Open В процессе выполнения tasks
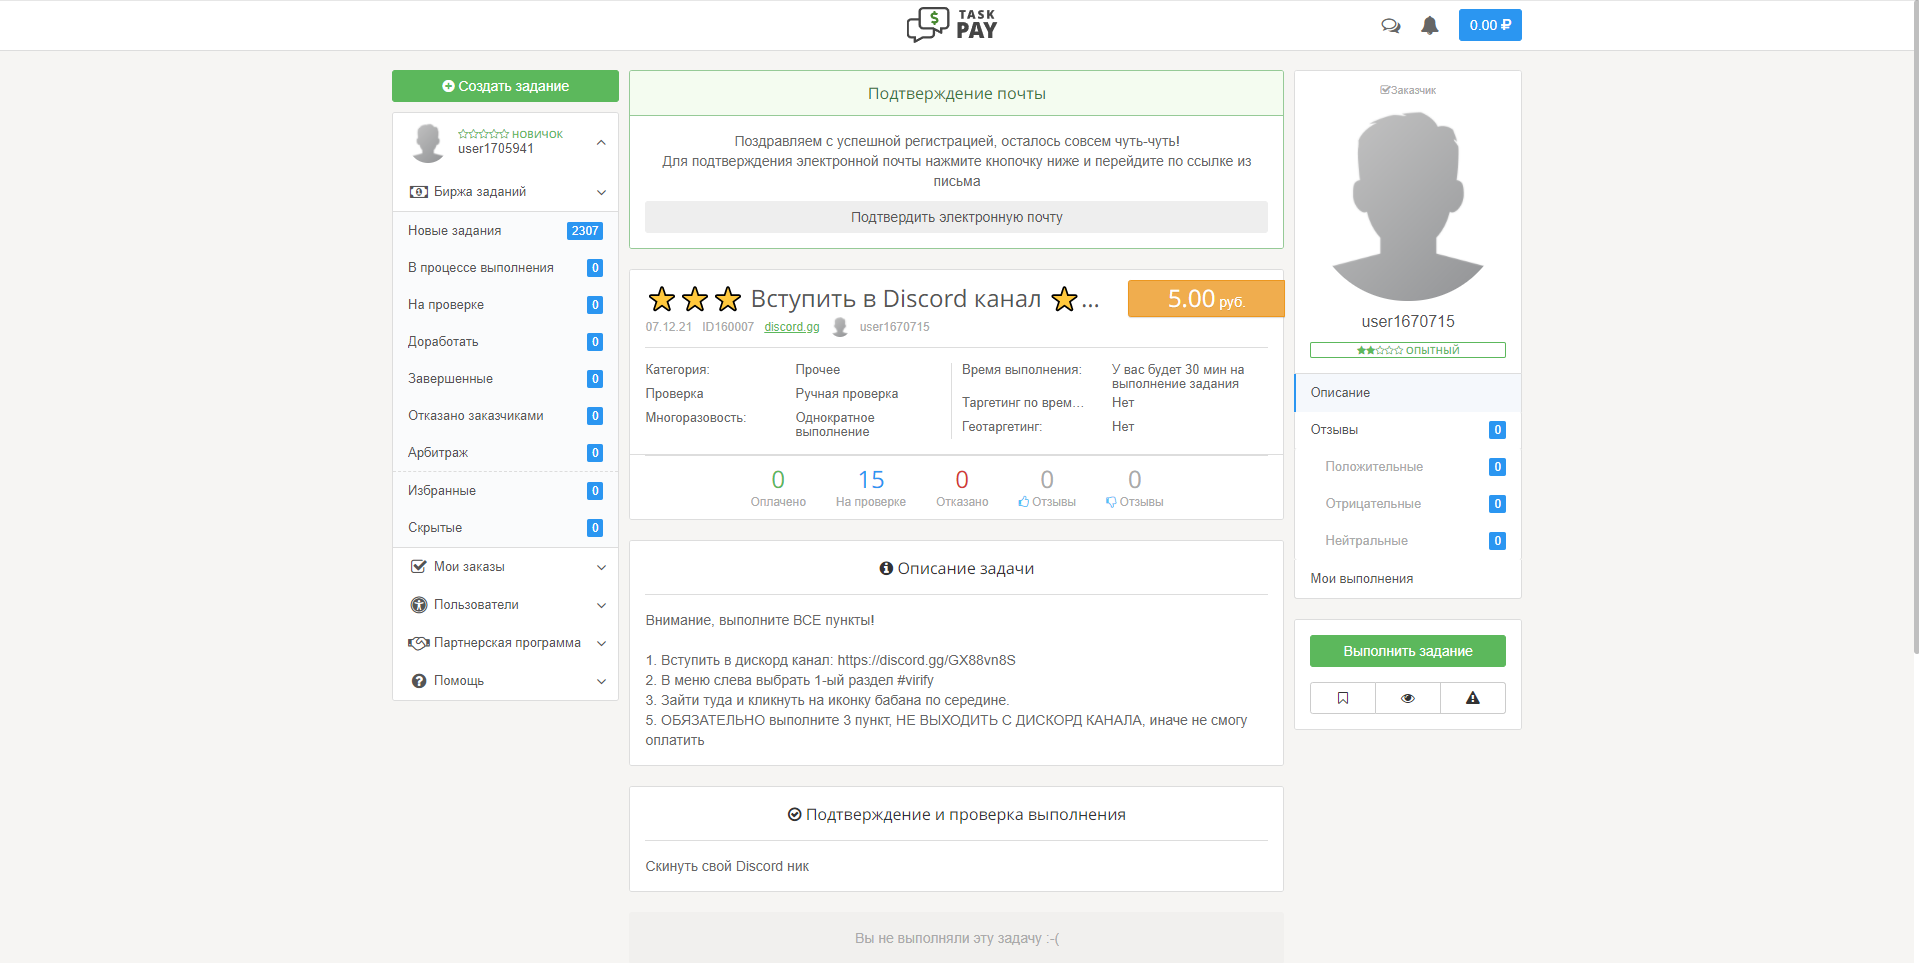Screen dimensions: 1919x963 pos(505,268)
